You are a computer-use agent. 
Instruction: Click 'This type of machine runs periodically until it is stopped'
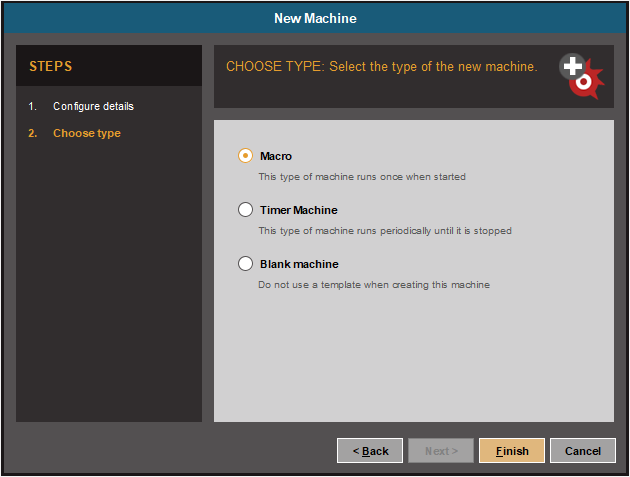(x=385, y=231)
